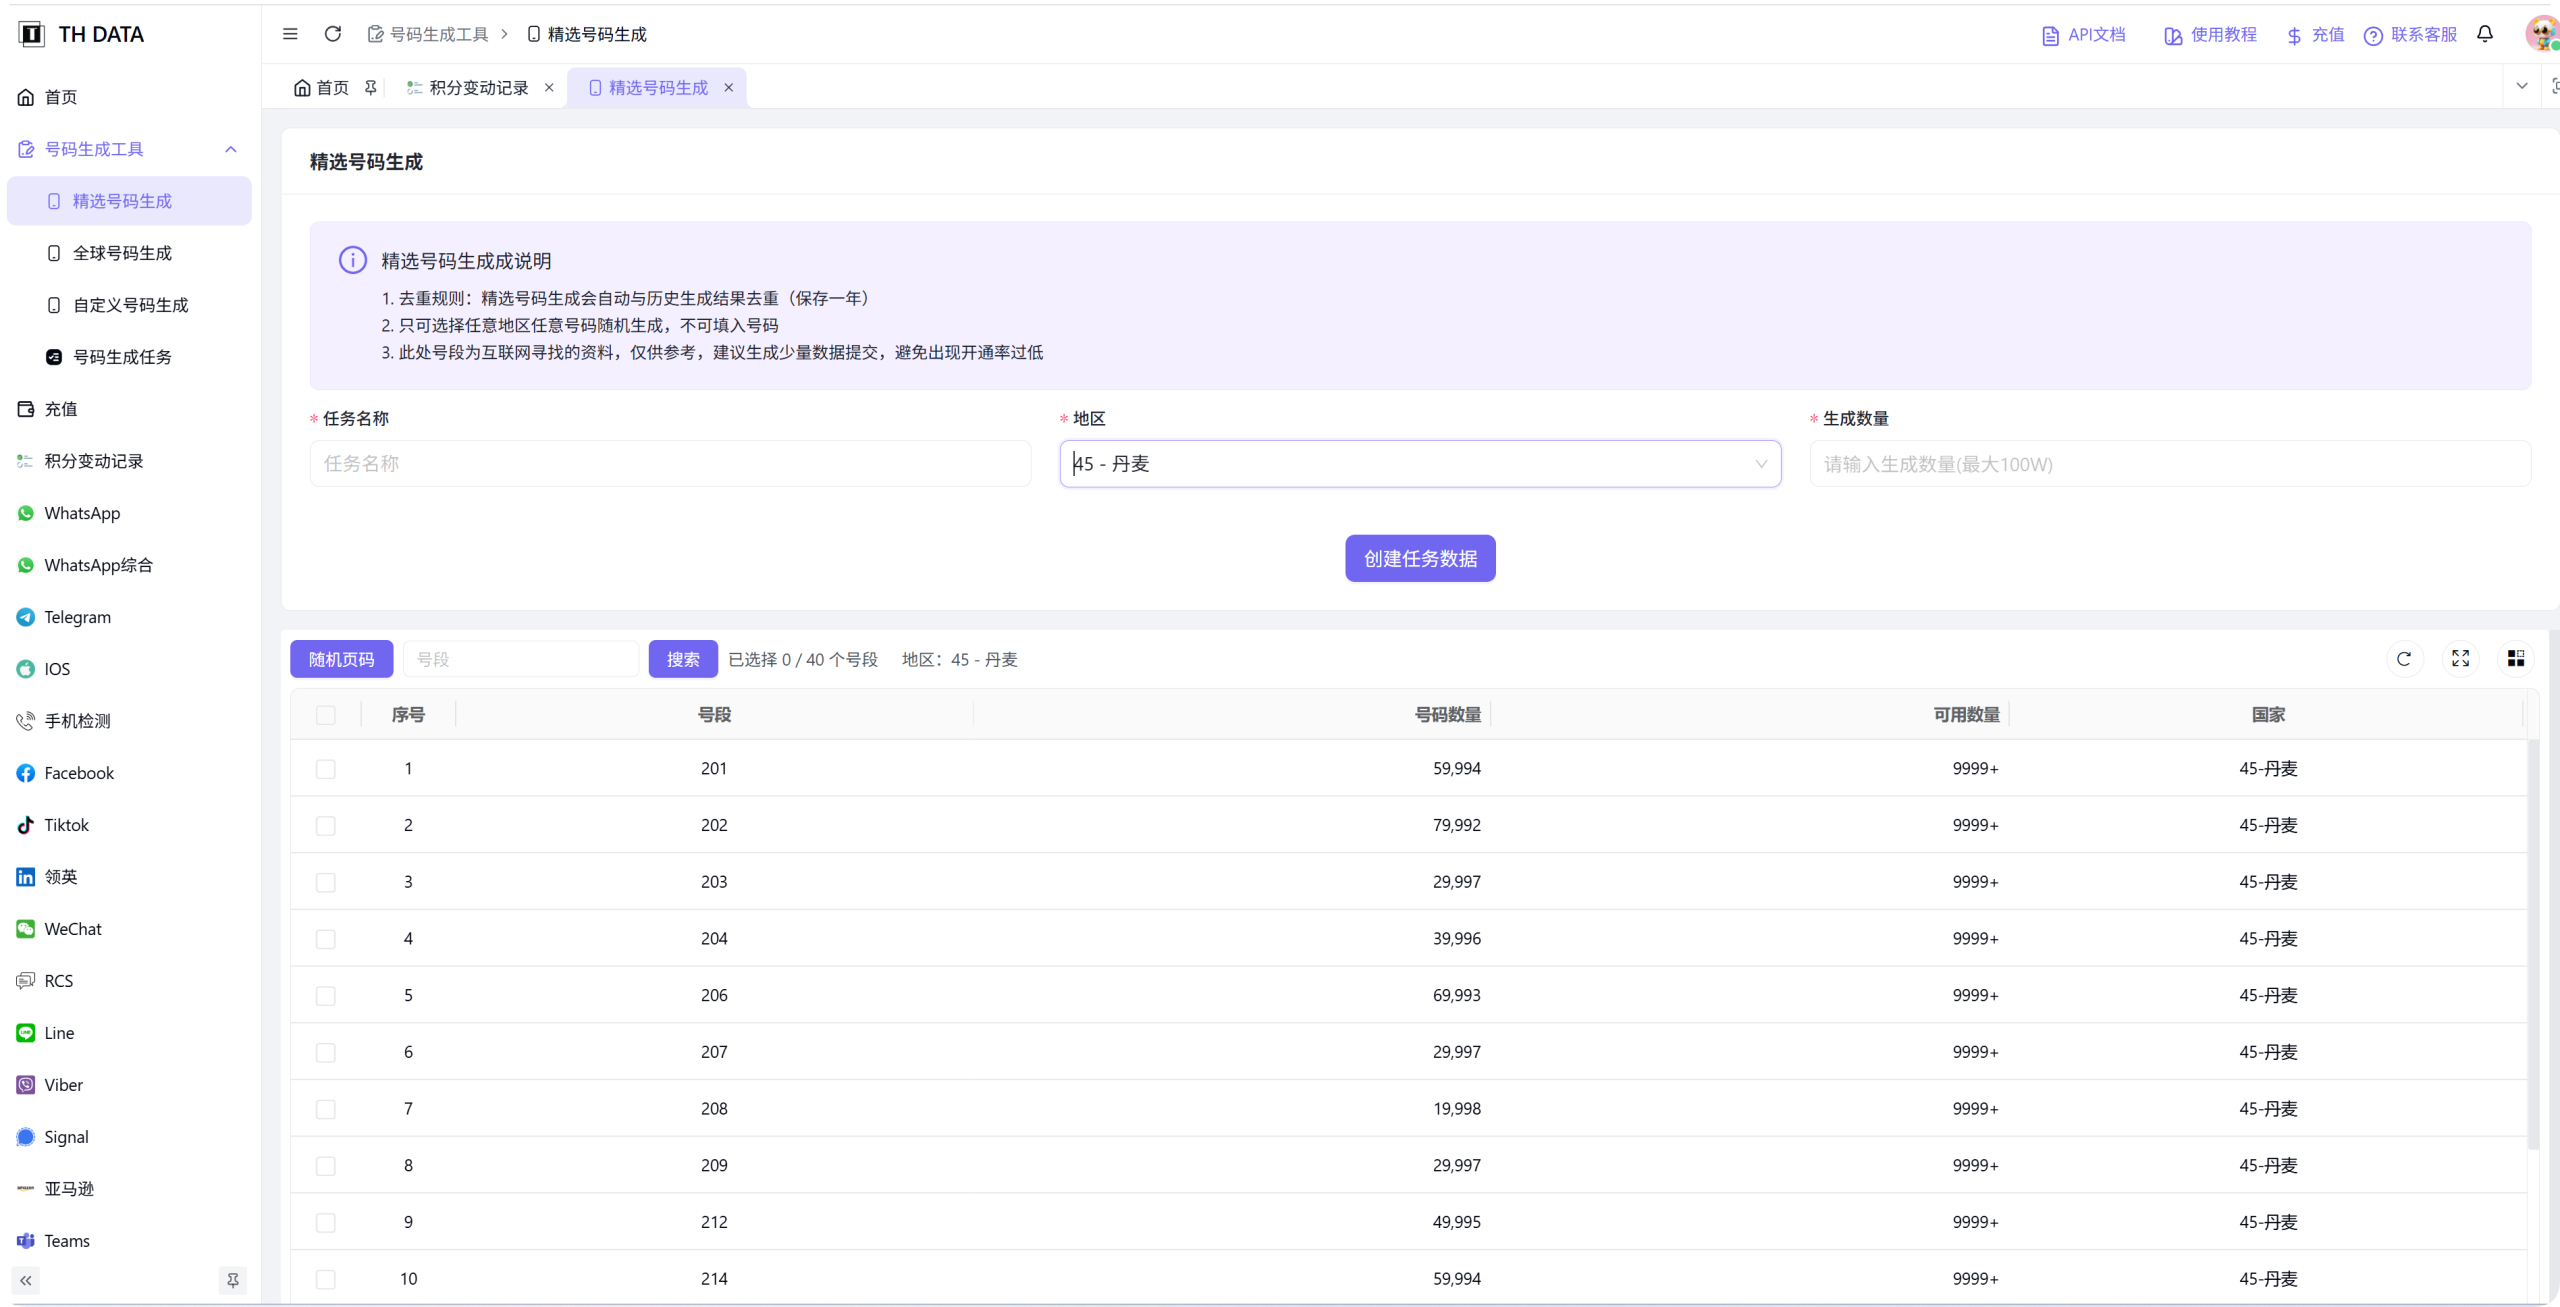Open fullscreen table view icon

tap(2461, 658)
